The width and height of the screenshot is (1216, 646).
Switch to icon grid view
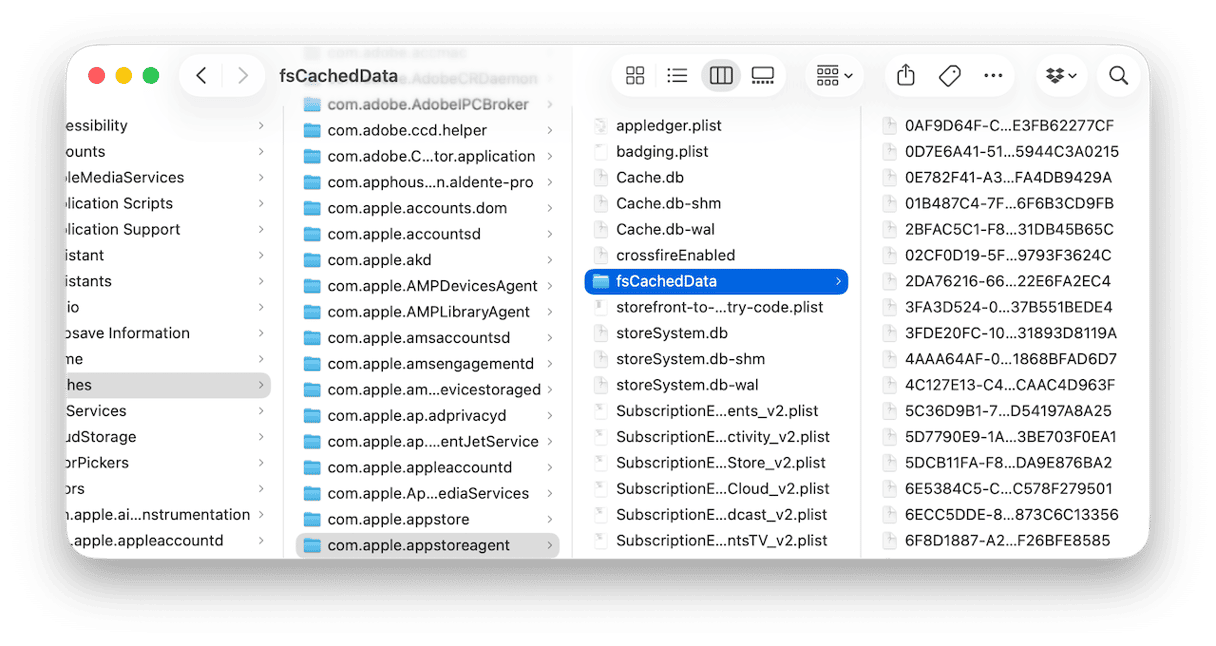(x=635, y=76)
